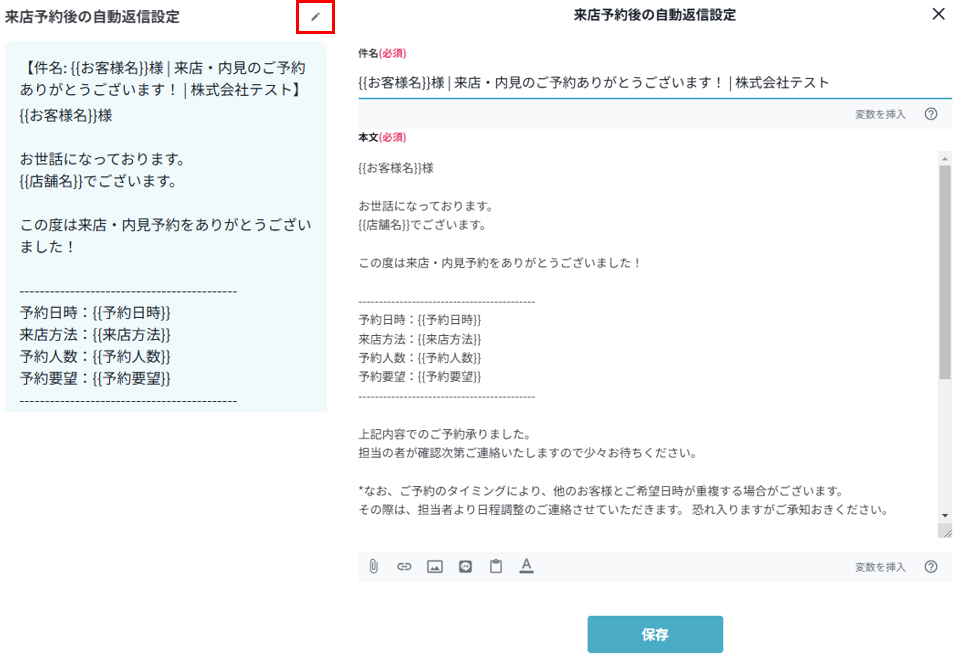Image resolution: width=957 pixels, height=658 pixels.
Task: Click 担当の者が確認次第ご連絡 line in body editor
Action: pyautogui.click(x=528, y=453)
